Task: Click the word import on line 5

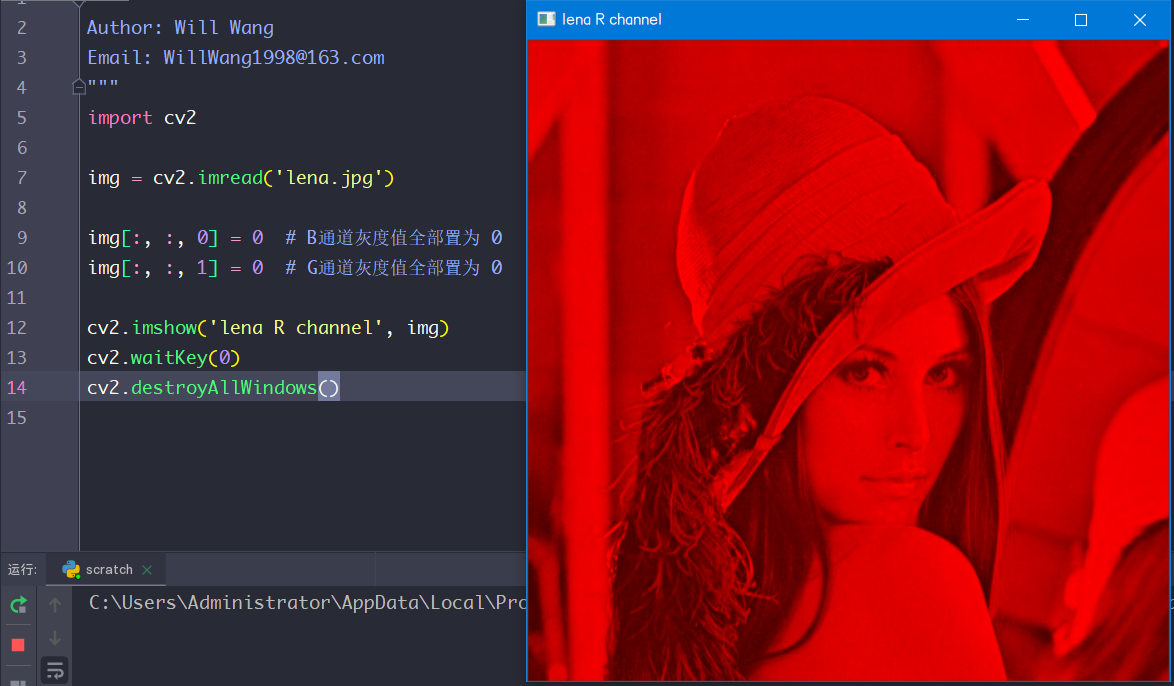Action: 120,118
